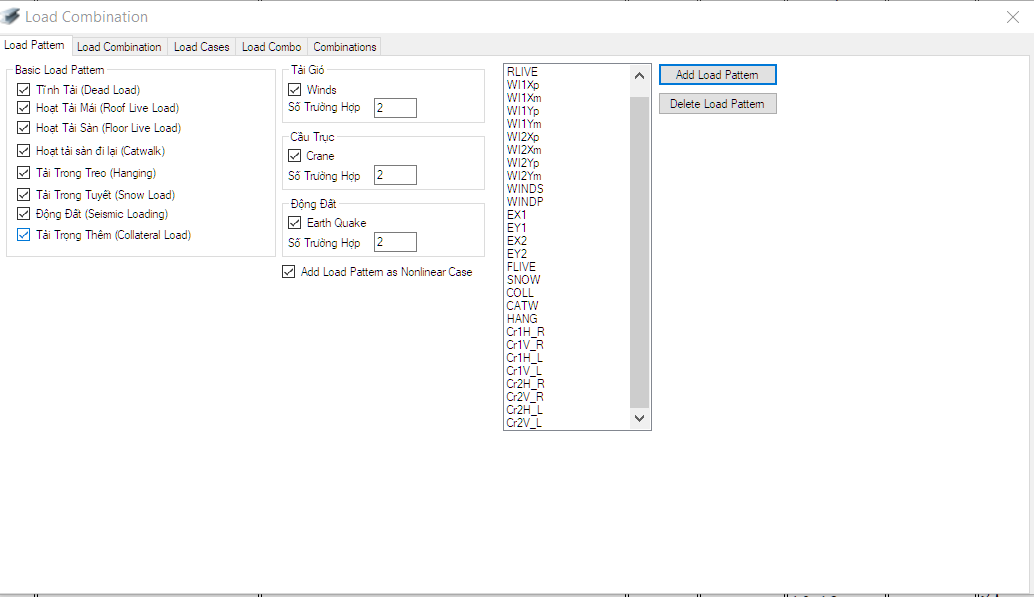Toggle Hoạt Tải Sàn (Floor Live Load)
This screenshot has width=1034, height=597.
click(23, 128)
